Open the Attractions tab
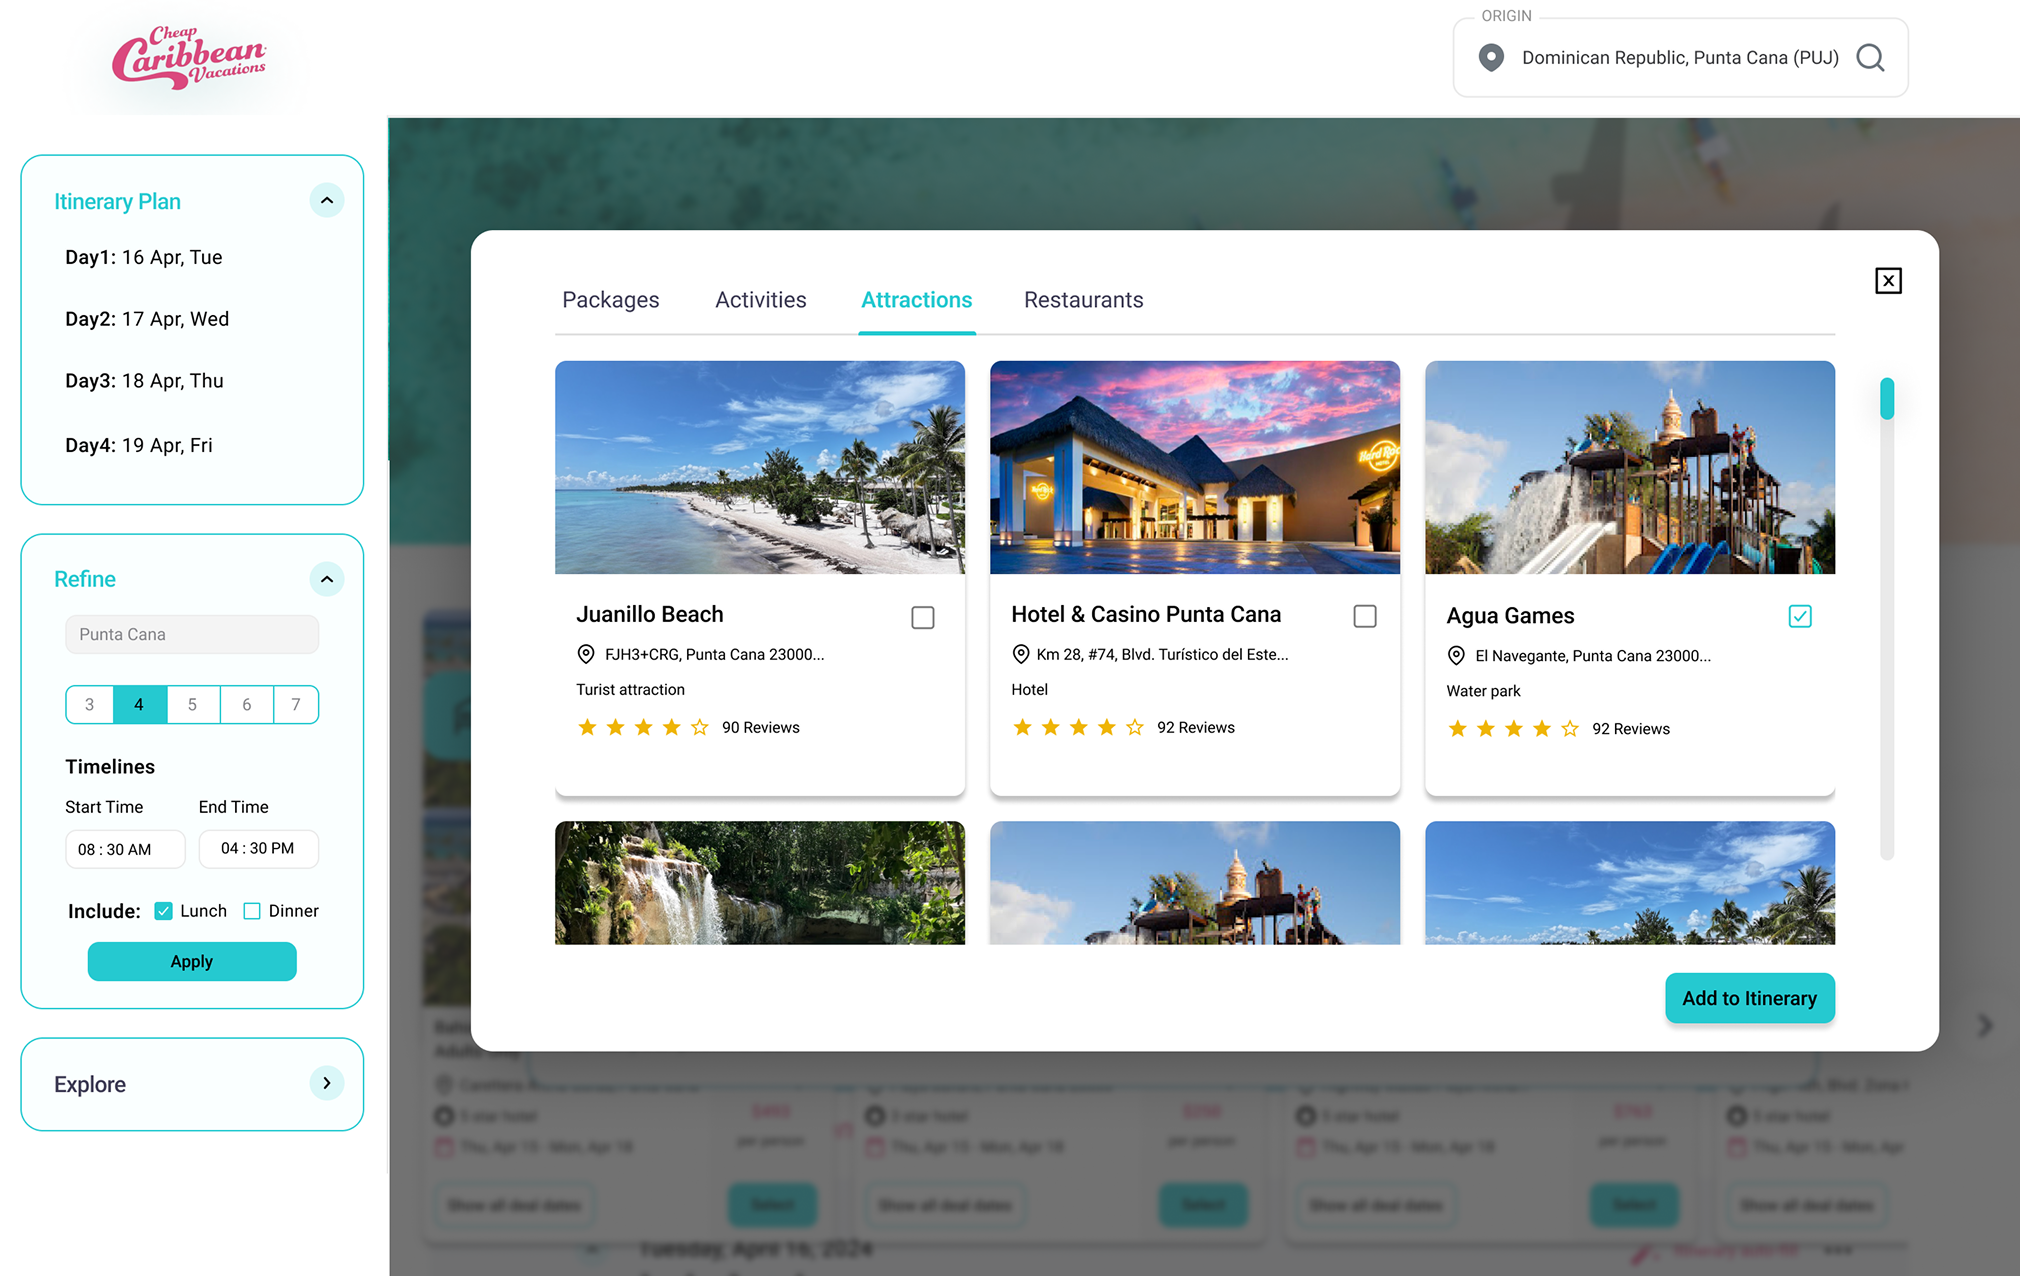 click(917, 300)
